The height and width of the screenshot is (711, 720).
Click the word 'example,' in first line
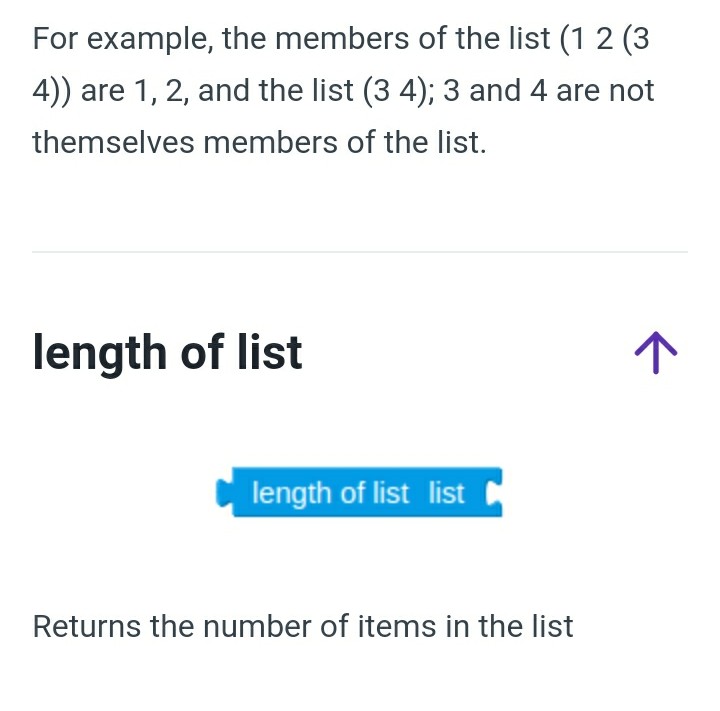(150, 40)
